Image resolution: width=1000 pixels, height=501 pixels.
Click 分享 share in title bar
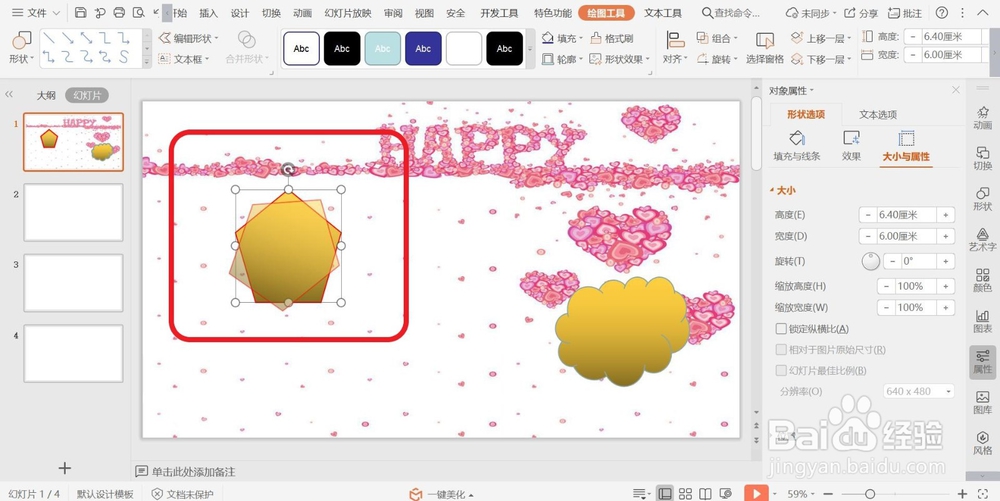tap(861, 13)
